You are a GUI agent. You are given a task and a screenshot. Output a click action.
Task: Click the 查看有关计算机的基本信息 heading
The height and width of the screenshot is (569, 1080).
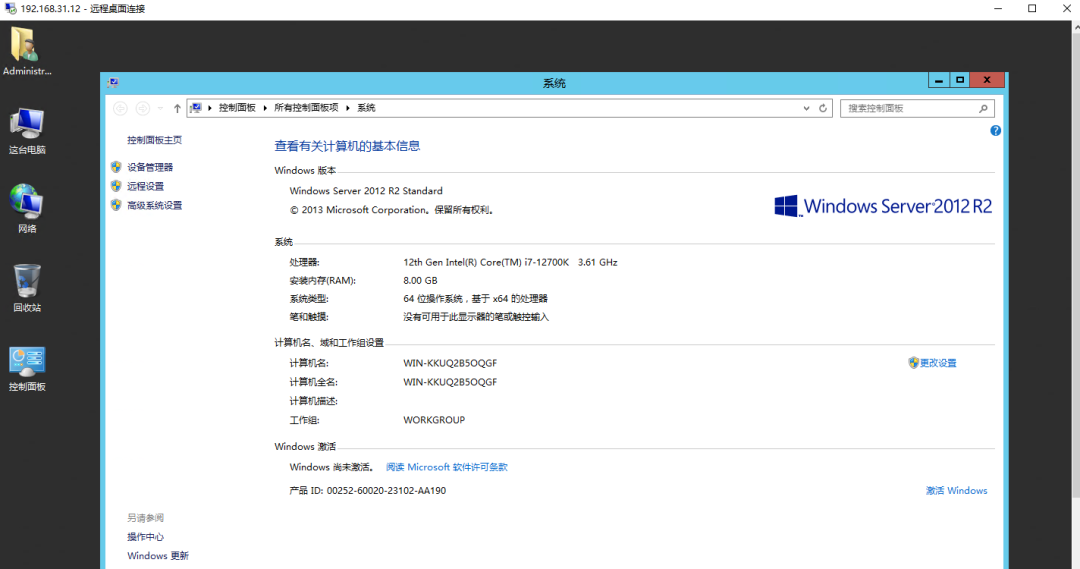point(347,146)
